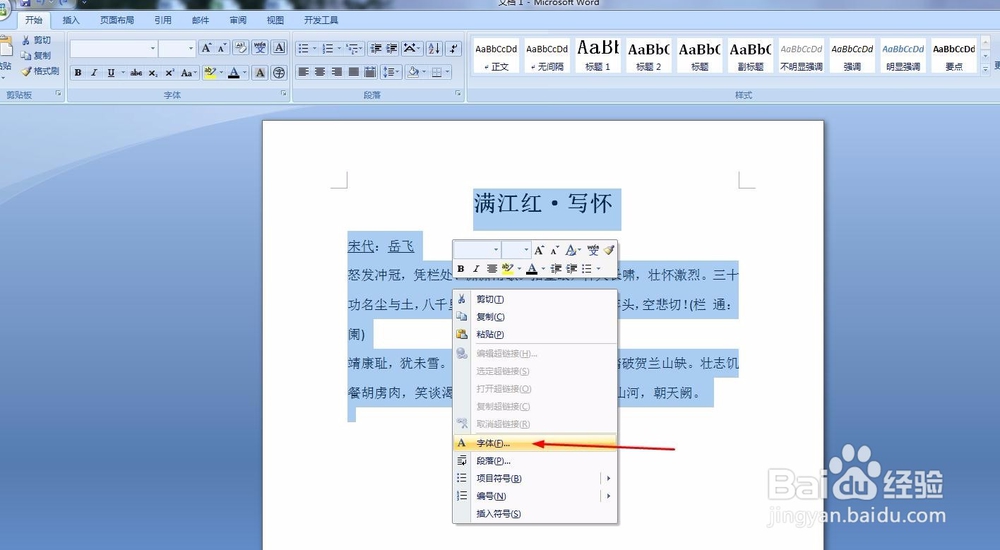This screenshot has width=1000, height=550.
Task: Click the Clear Formatting ribbon icon
Action: [x=240, y=48]
